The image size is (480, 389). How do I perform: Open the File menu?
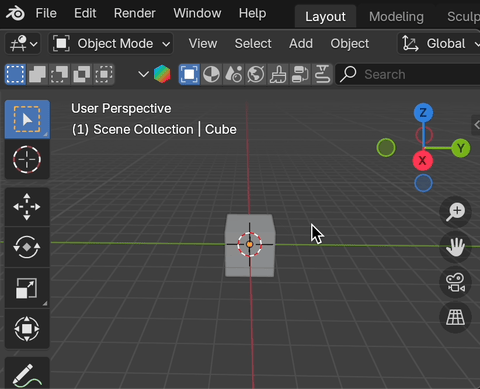click(46, 13)
